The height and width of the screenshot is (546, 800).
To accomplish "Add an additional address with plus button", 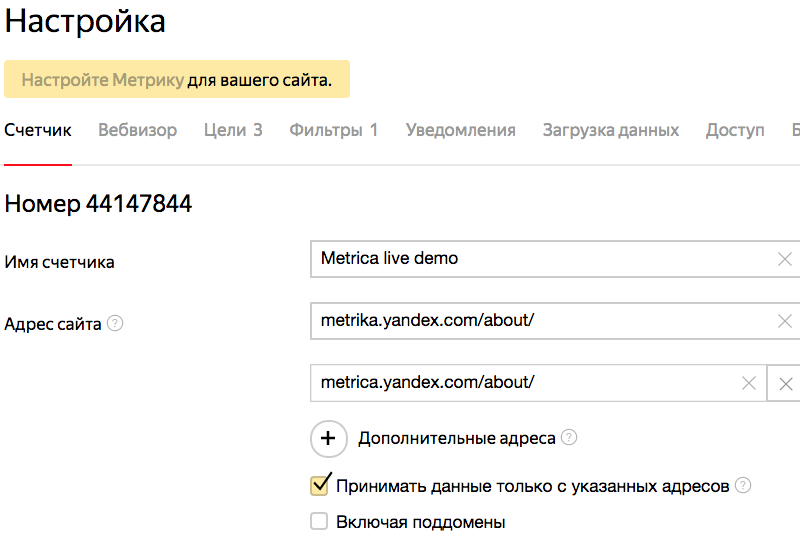I will [329, 438].
